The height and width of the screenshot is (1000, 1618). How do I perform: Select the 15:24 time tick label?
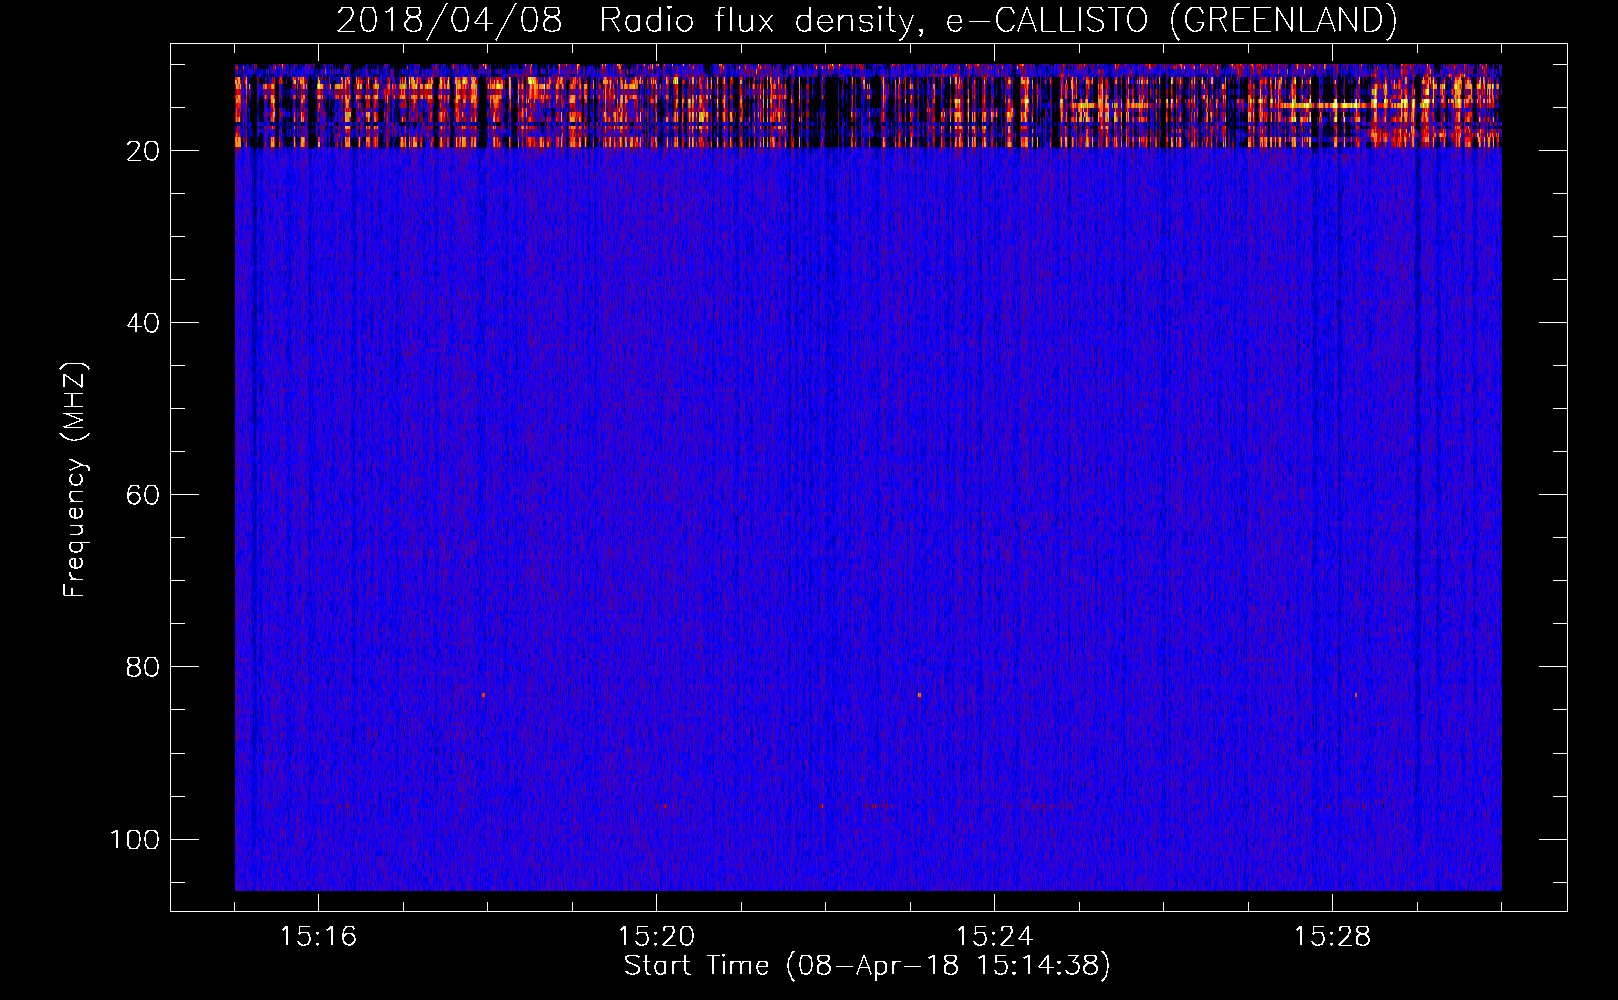[994, 936]
